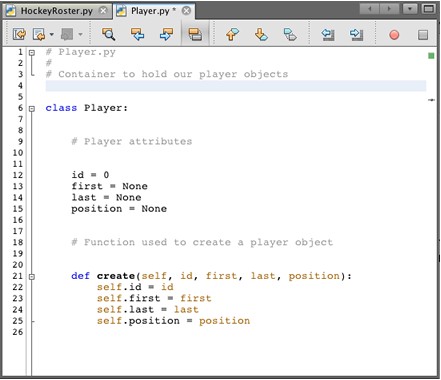Screen dimensions: 441x380
Task: Go to next bookmark icon
Action: pos(261,34)
